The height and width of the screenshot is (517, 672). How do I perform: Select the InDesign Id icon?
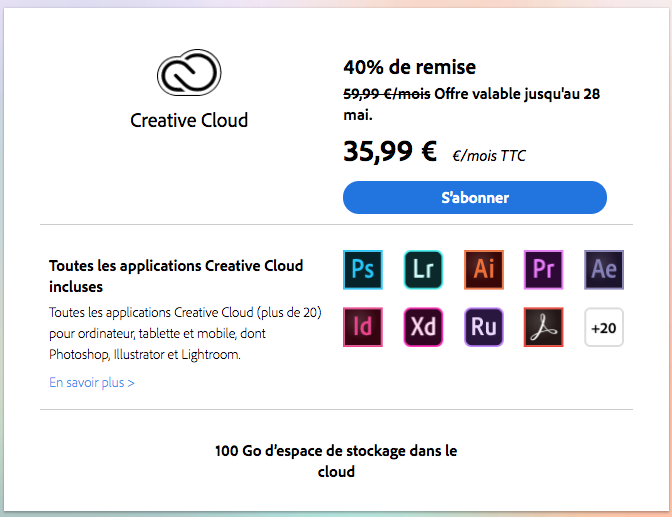(363, 327)
